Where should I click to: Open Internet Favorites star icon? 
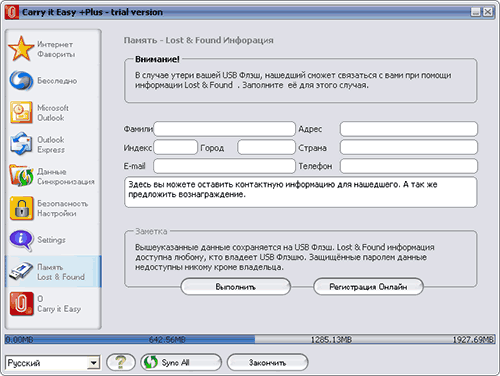tap(21, 49)
